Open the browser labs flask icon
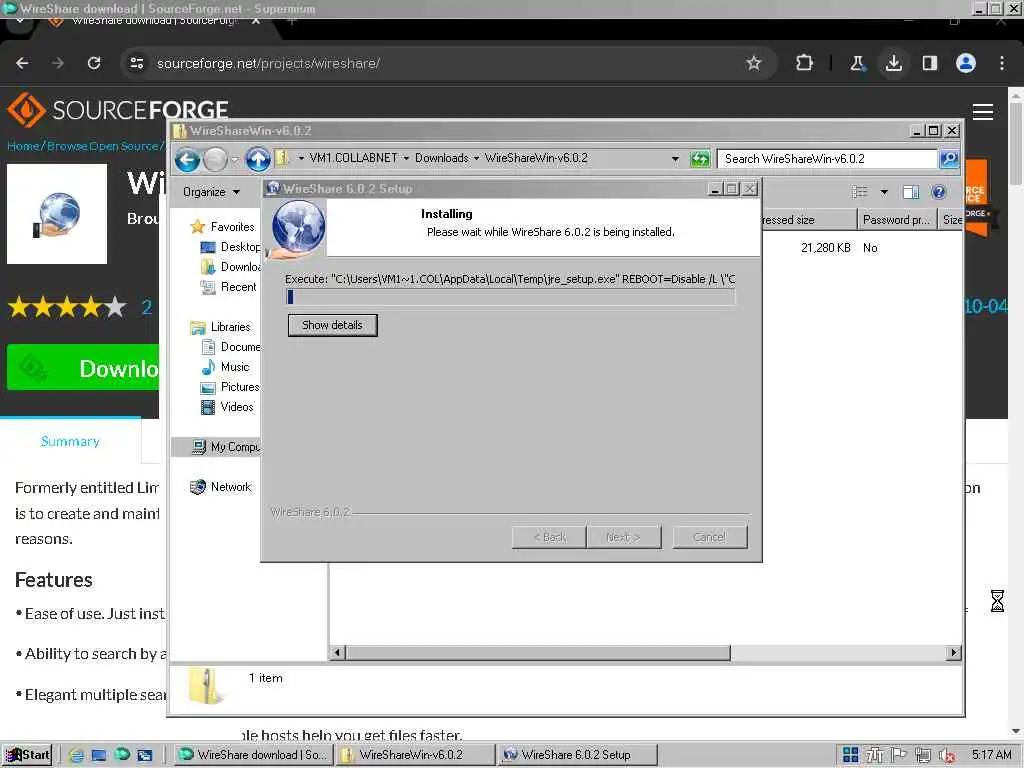Image resolution: width=1024 pixels, height=768 pixels. (x=857, y=63)
